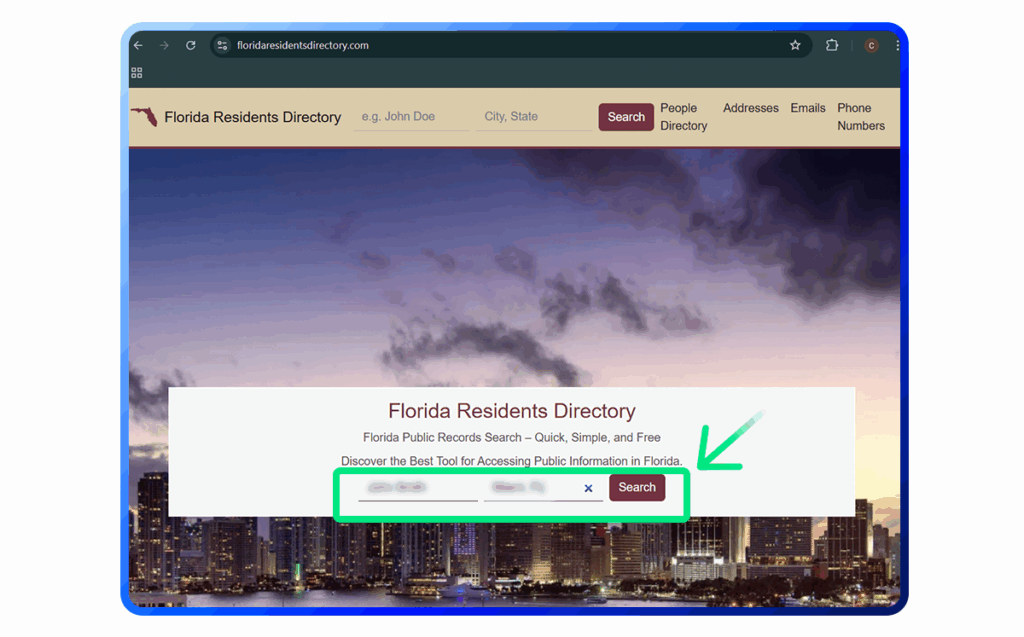Click the Florida state logo icon
This screenshot has width=1024, height=637.
click(x=144, y=117)
